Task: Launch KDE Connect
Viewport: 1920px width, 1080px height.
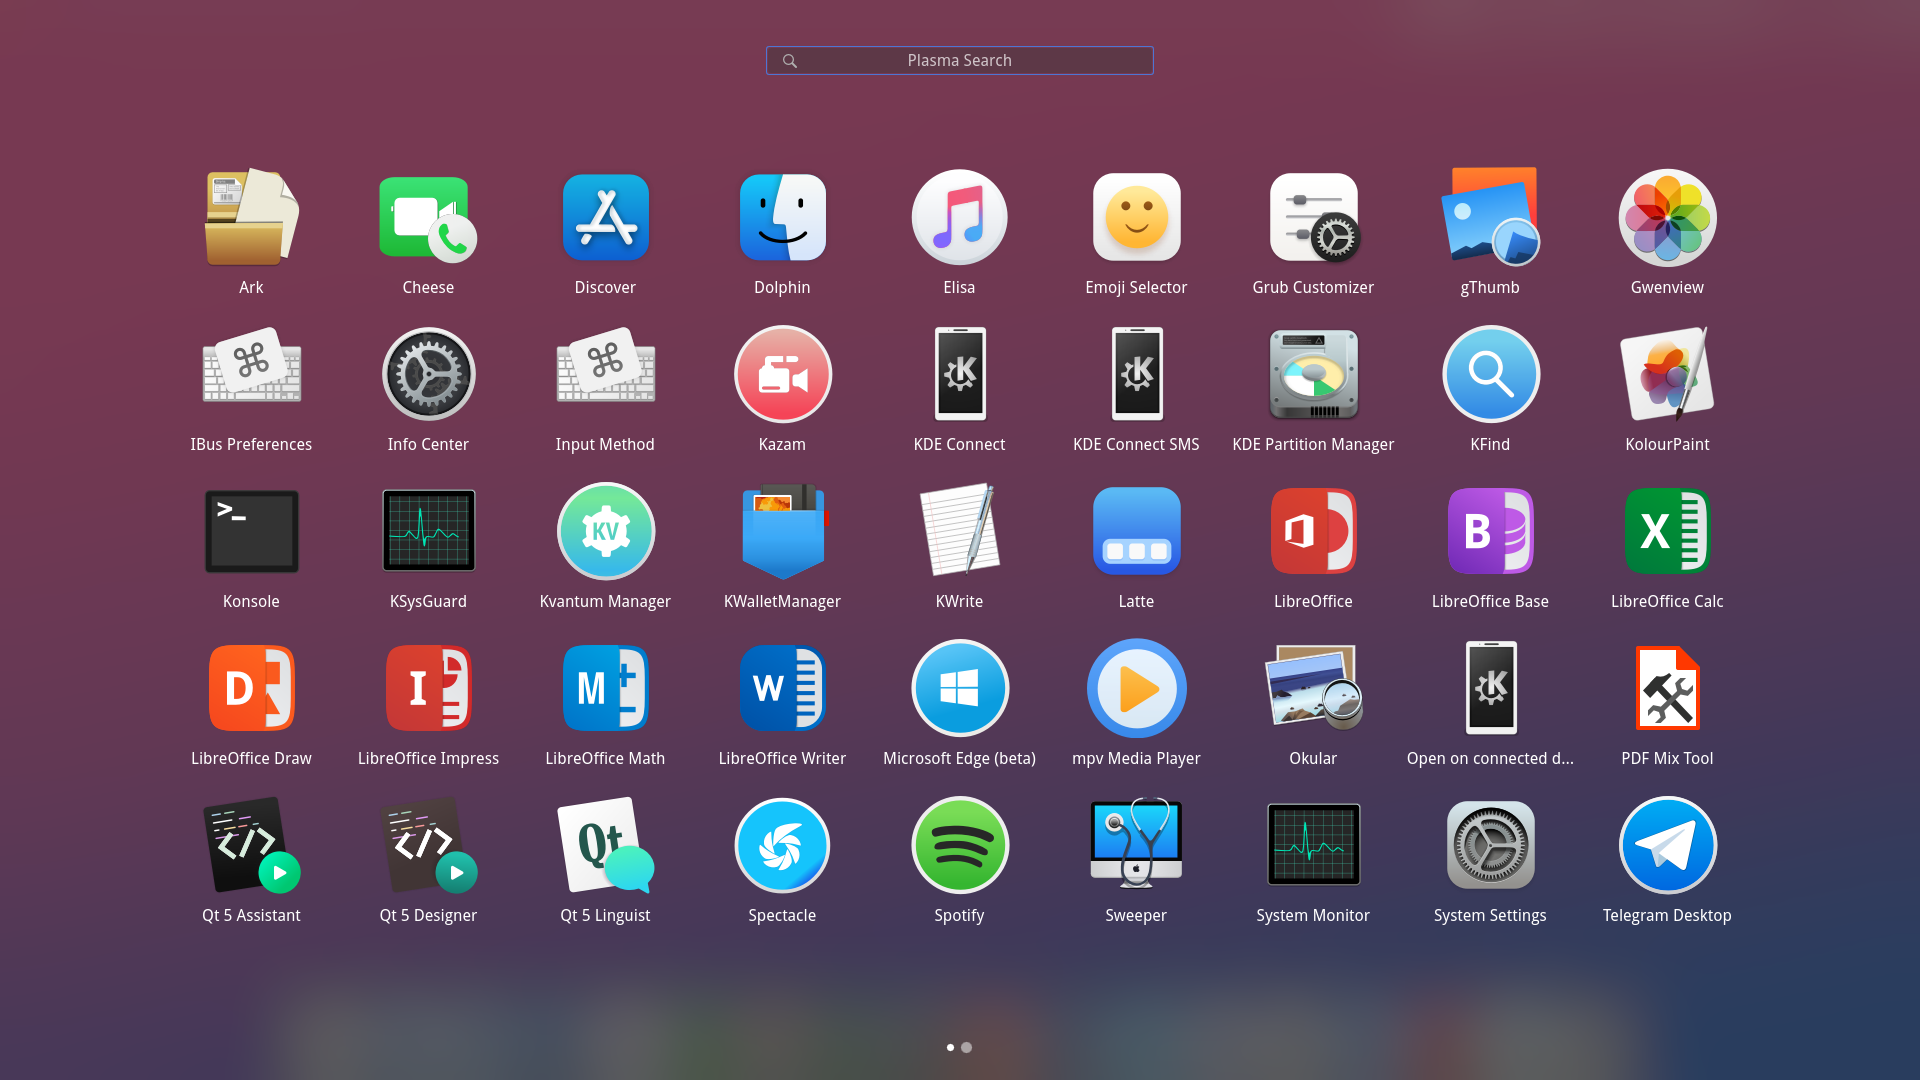Action: point(959,374)
